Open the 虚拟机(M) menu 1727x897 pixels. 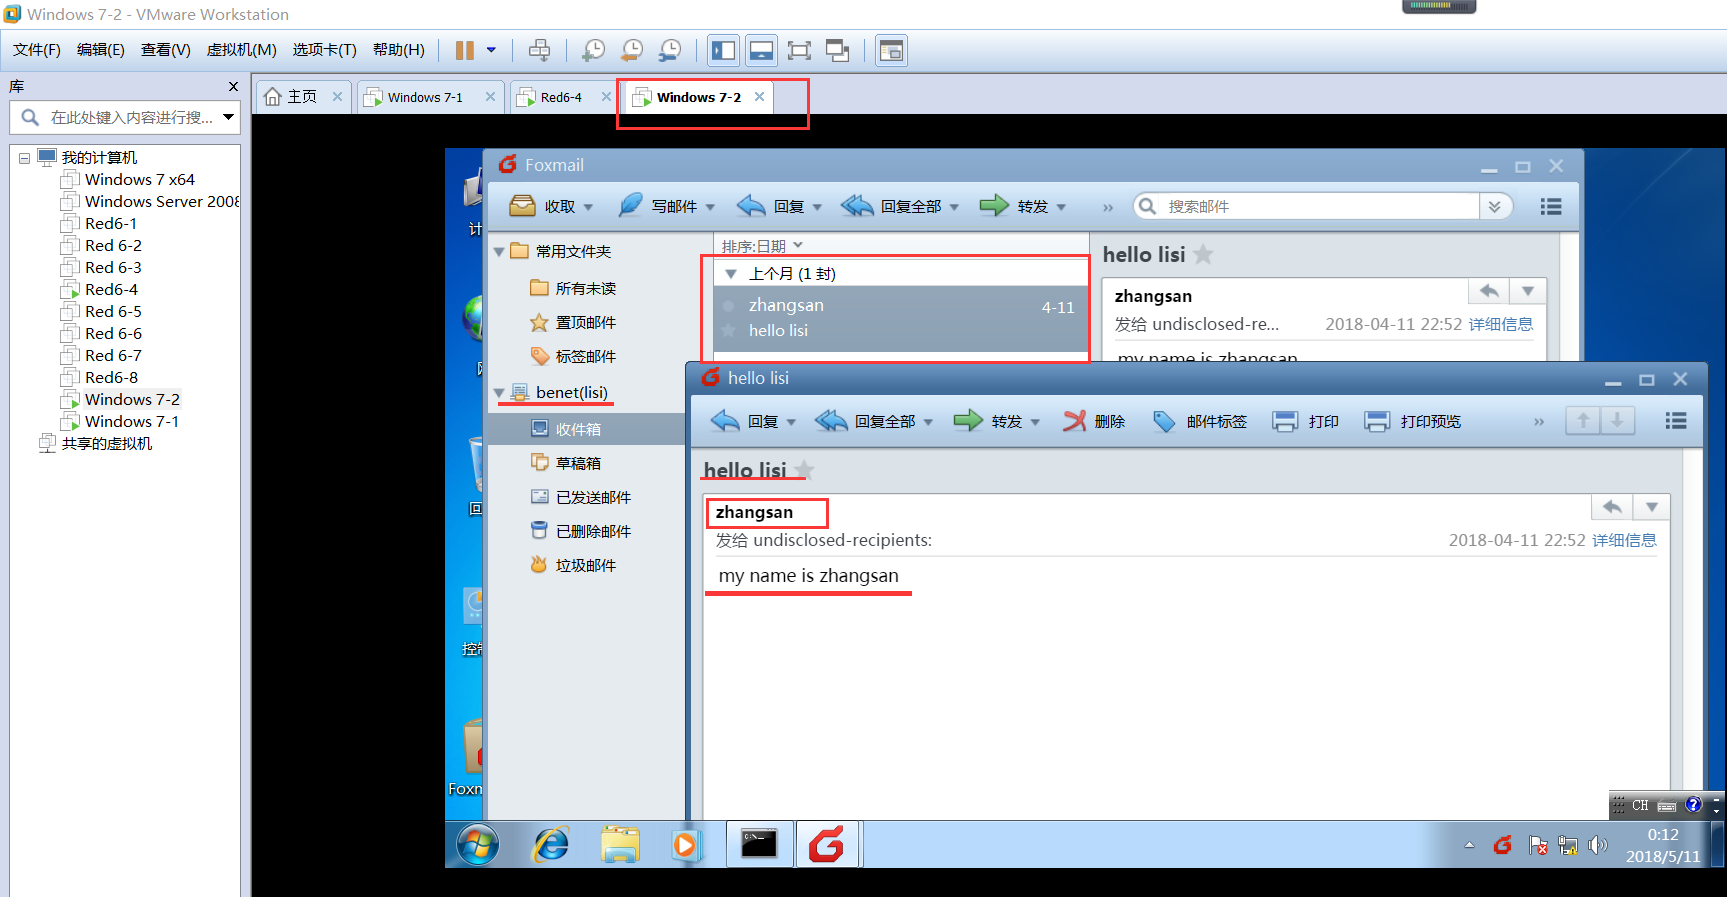pos(242,50)
